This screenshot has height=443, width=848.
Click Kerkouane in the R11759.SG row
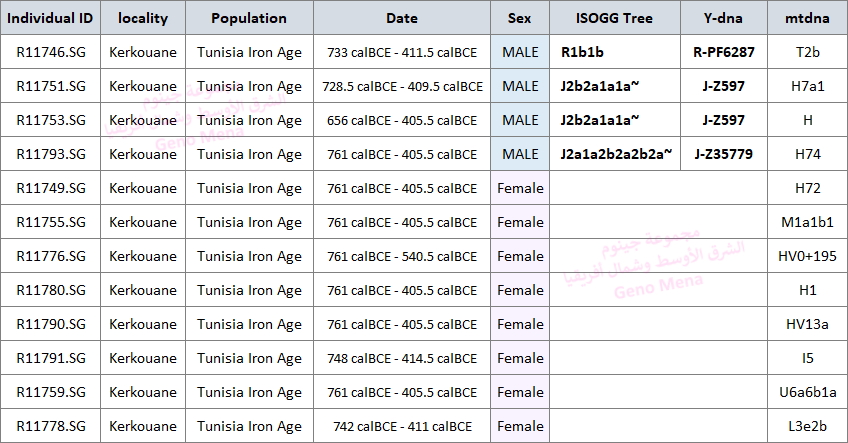point(143,392)
